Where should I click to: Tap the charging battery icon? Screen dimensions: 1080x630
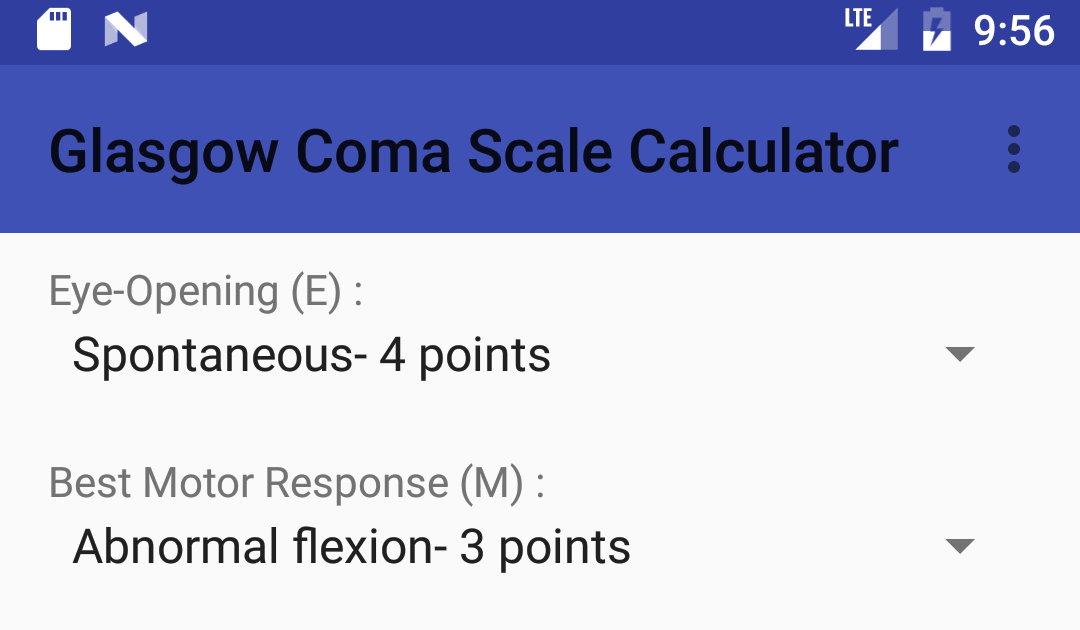pyautogui.click(x=935, y=30)
